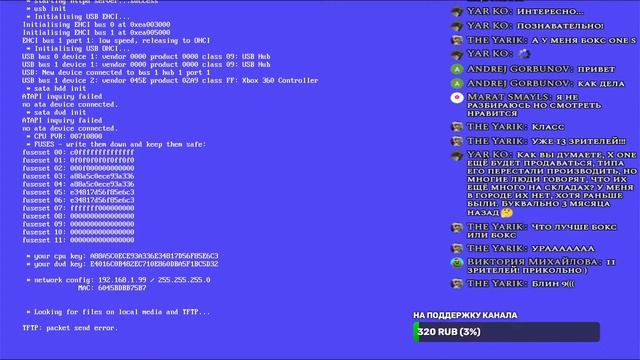Click THE YARIK's avatar beside 'уже 13 зрителей!!!'

[457, 141]
